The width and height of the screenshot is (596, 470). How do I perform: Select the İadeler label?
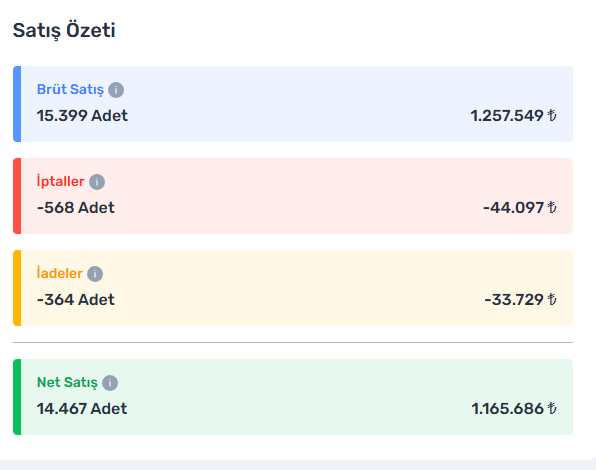coord(59,273)
